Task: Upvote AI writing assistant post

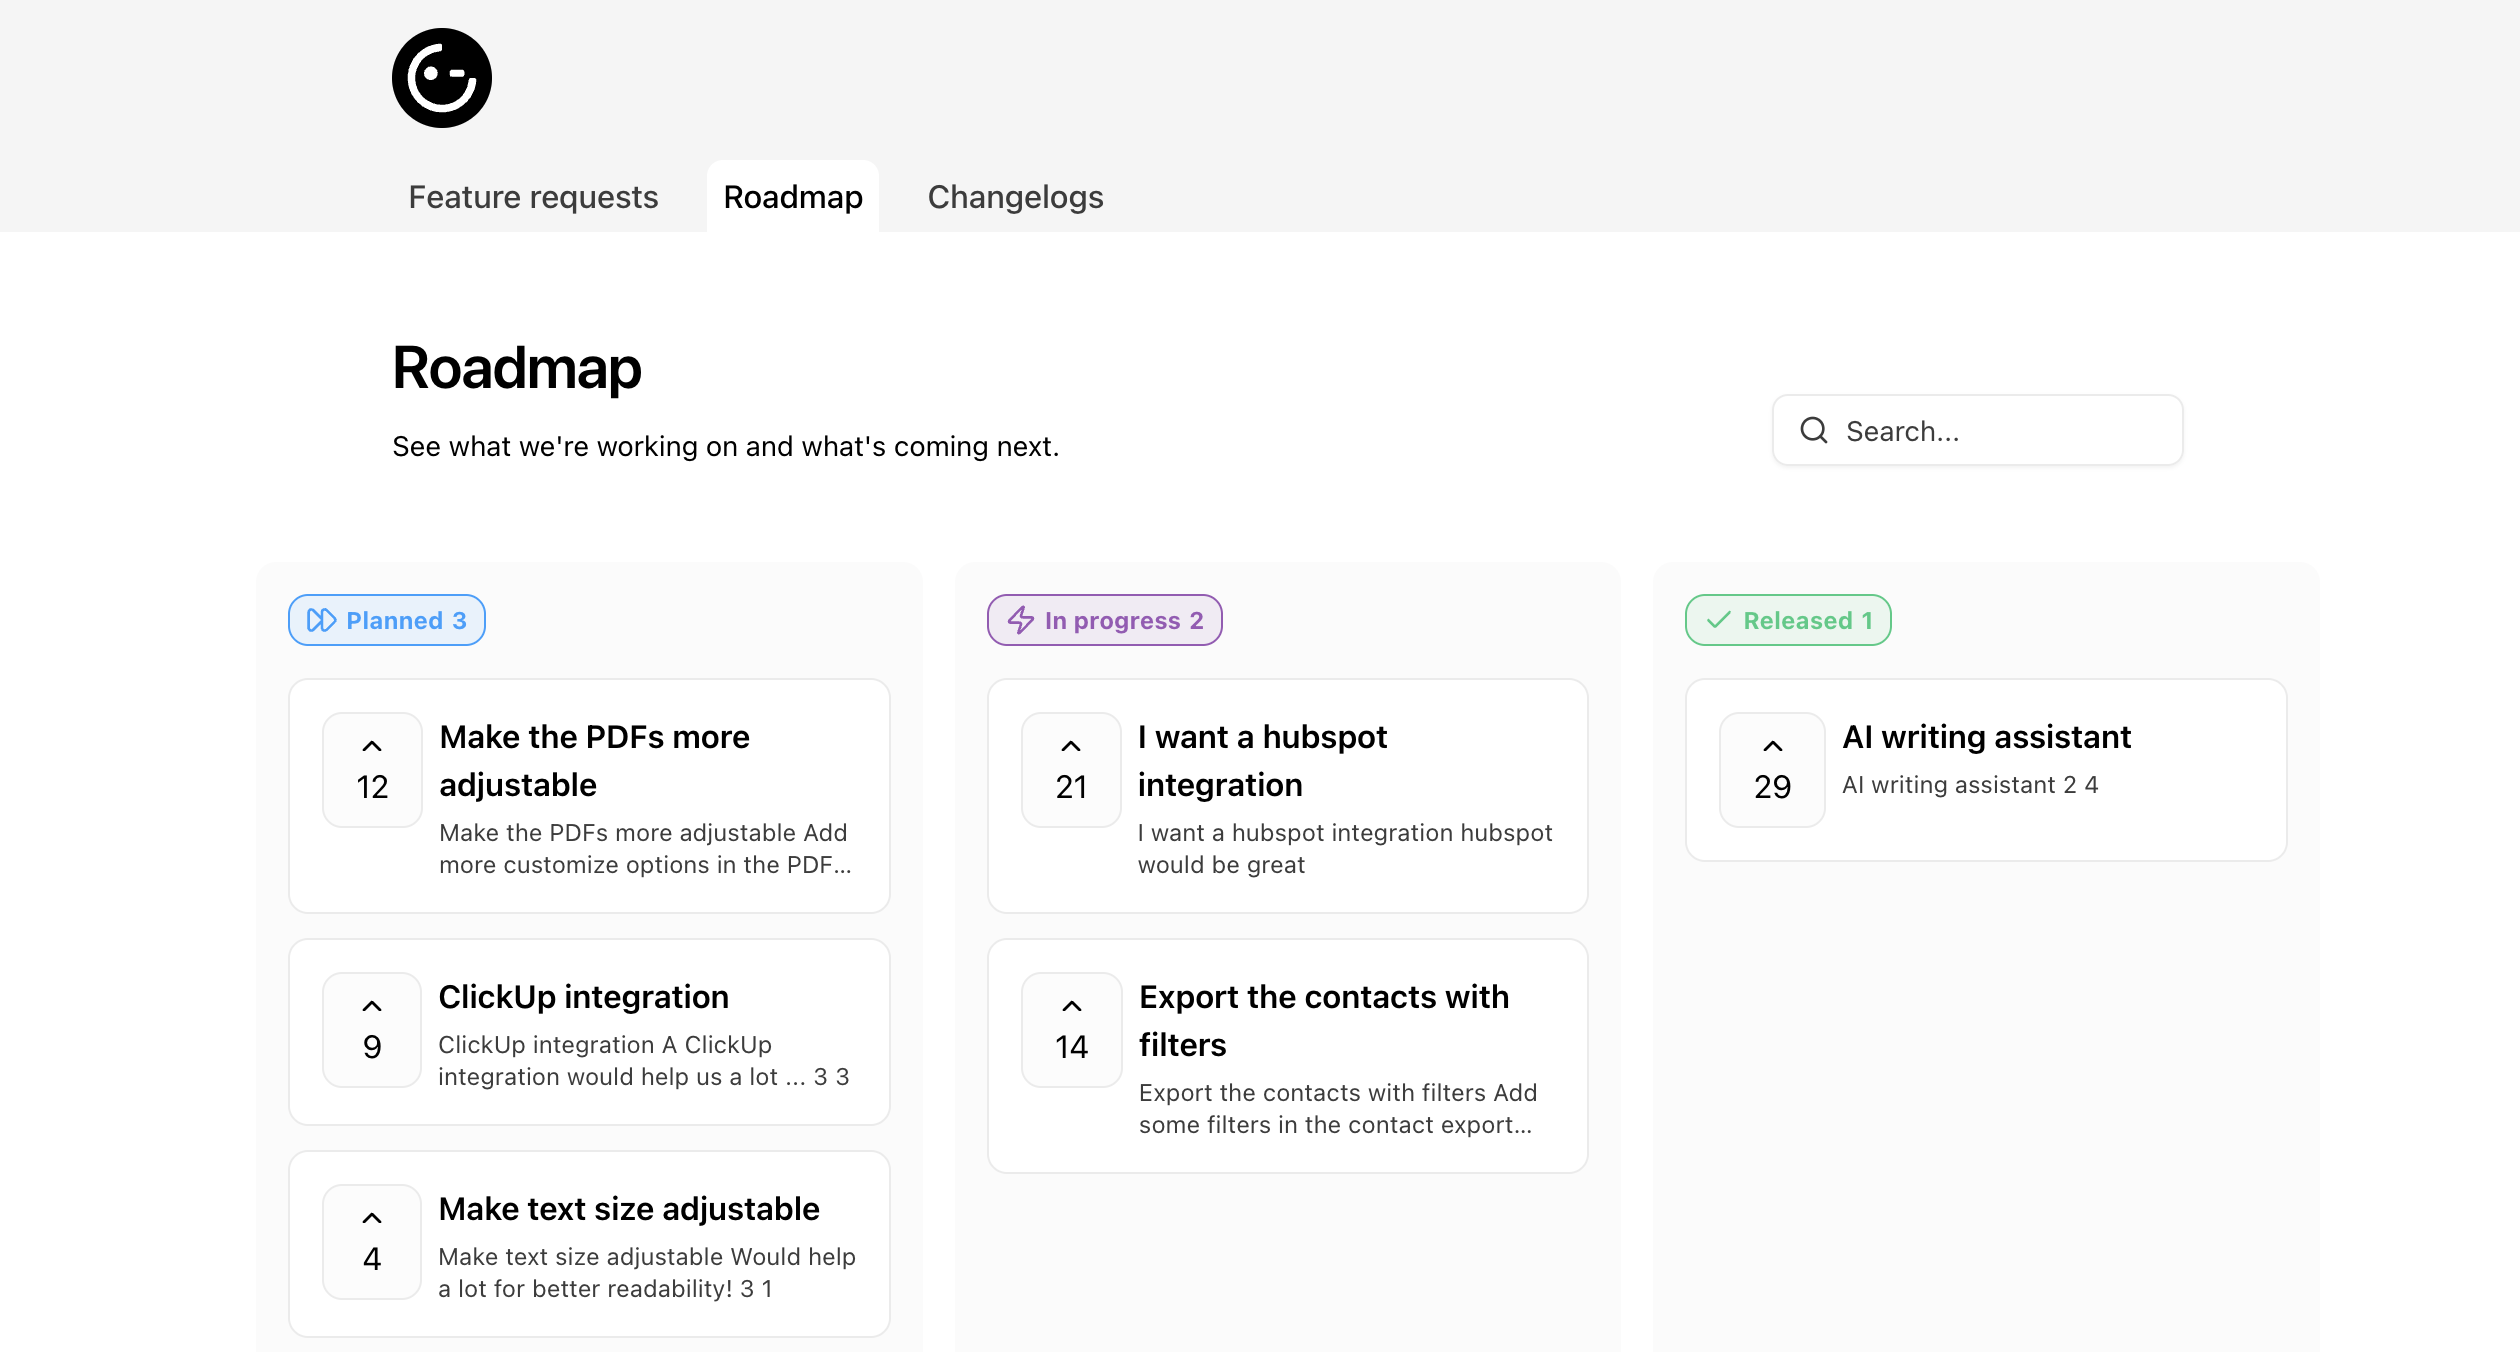Action: point(1772,770)
